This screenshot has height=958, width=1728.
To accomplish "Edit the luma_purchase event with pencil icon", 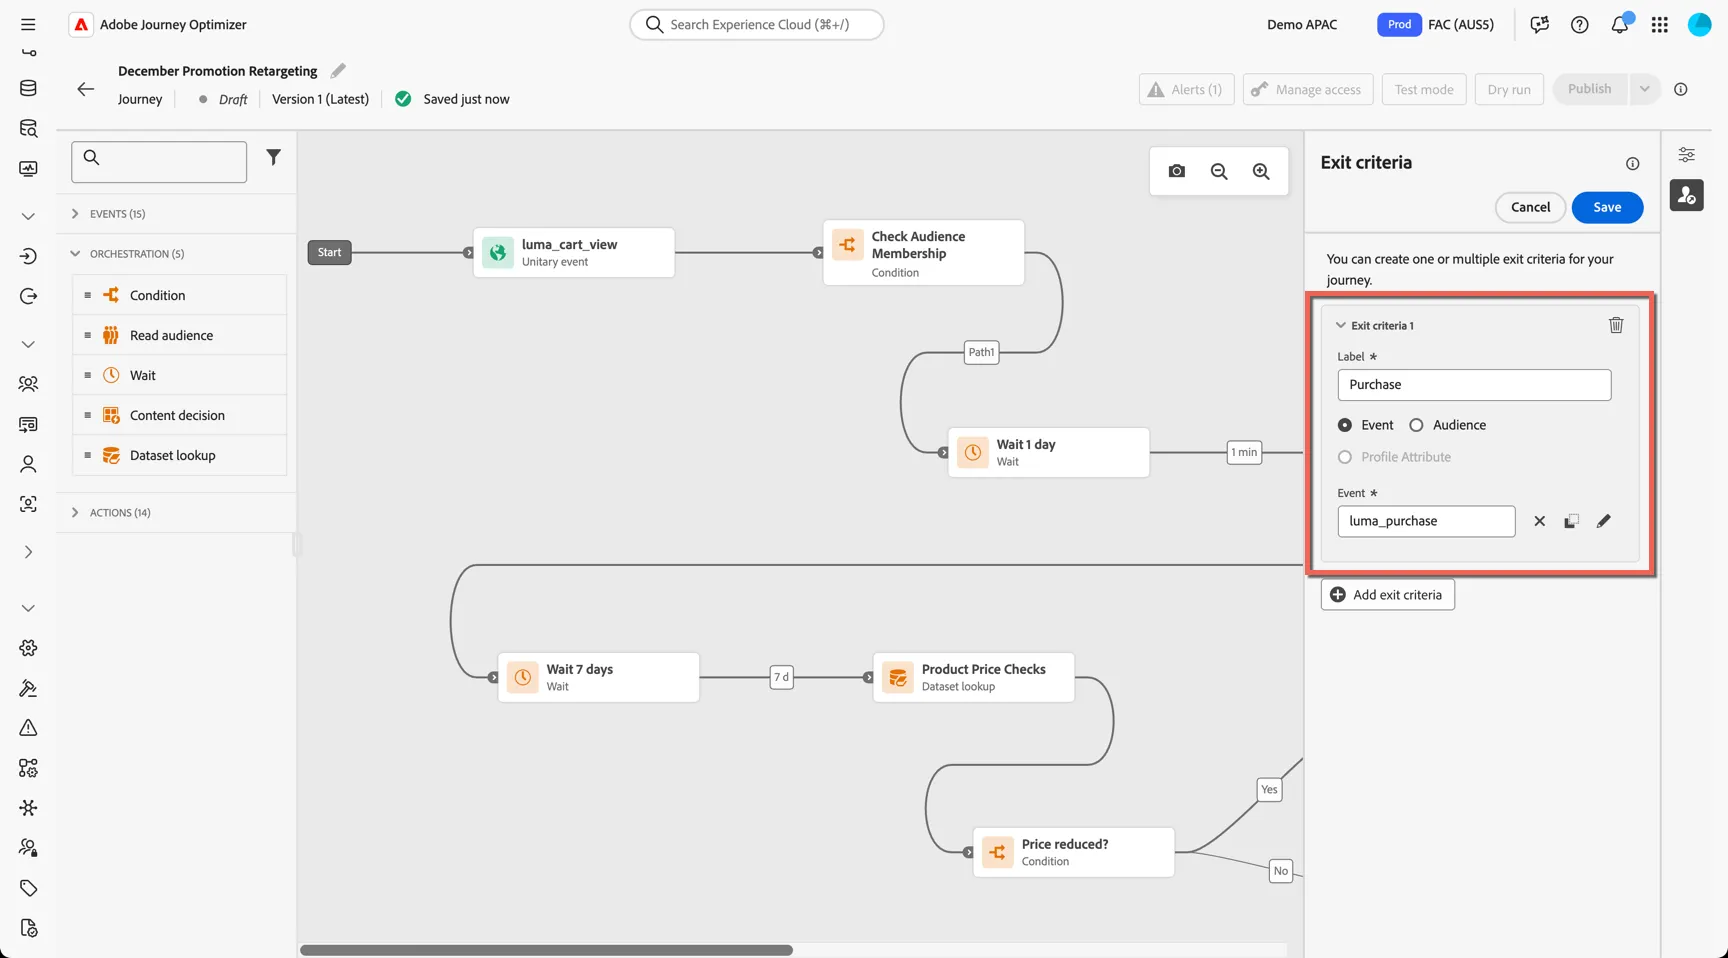I will 1603,521.
